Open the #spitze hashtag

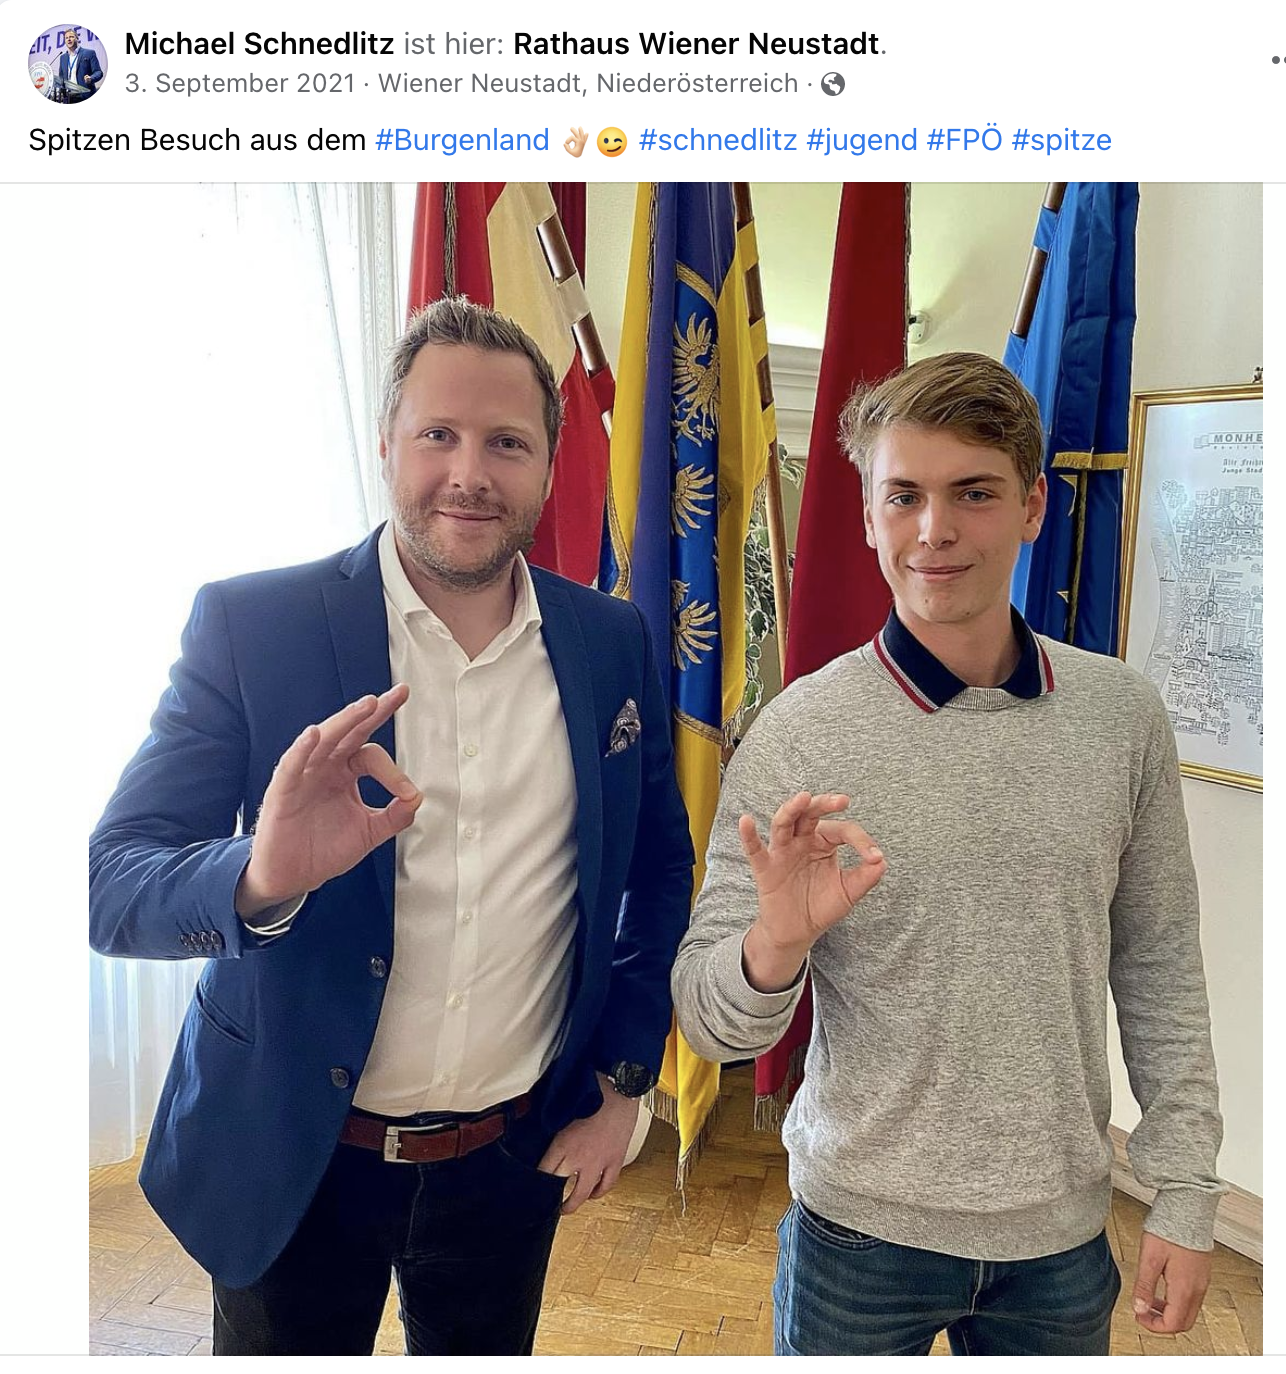click(x=1062, y=140)
